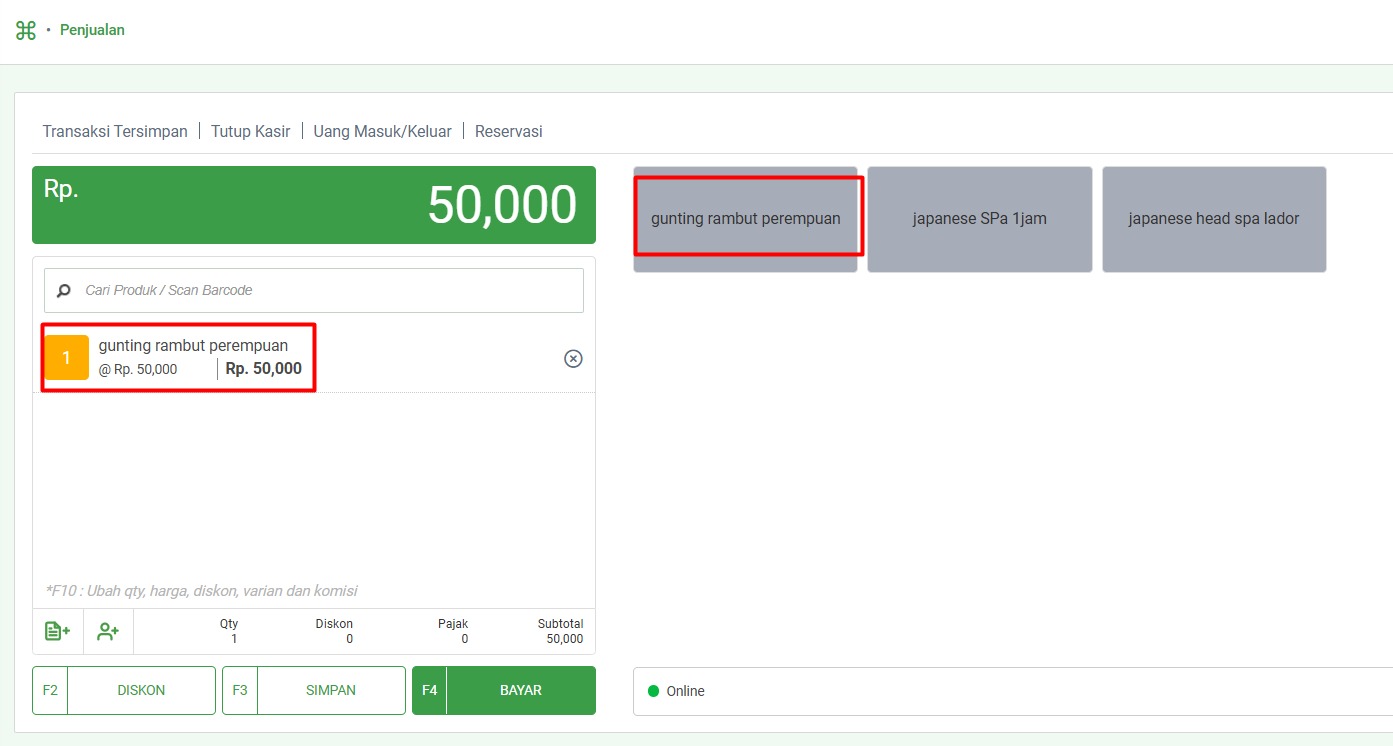This screenshot has width=1393, height=746.
Task: Click the magnifier search icon
Action: click(x=64, y=291)
